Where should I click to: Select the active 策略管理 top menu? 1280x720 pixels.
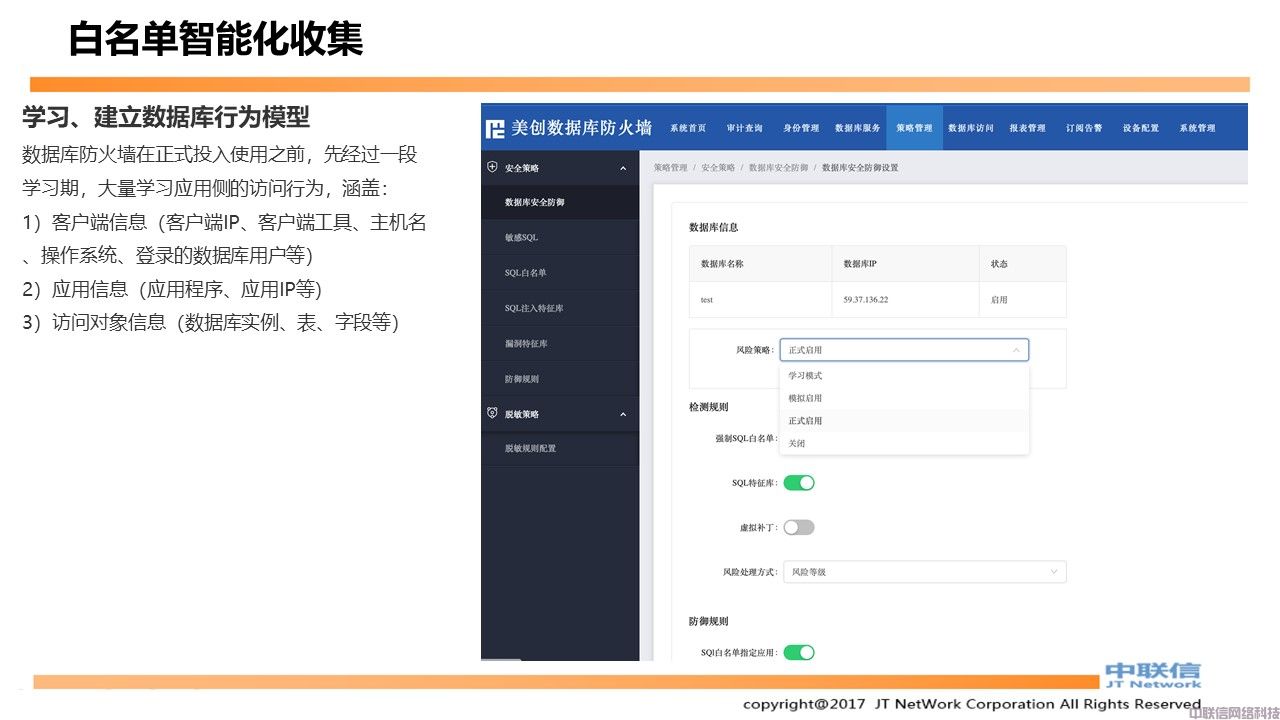[x=914, y=128]
